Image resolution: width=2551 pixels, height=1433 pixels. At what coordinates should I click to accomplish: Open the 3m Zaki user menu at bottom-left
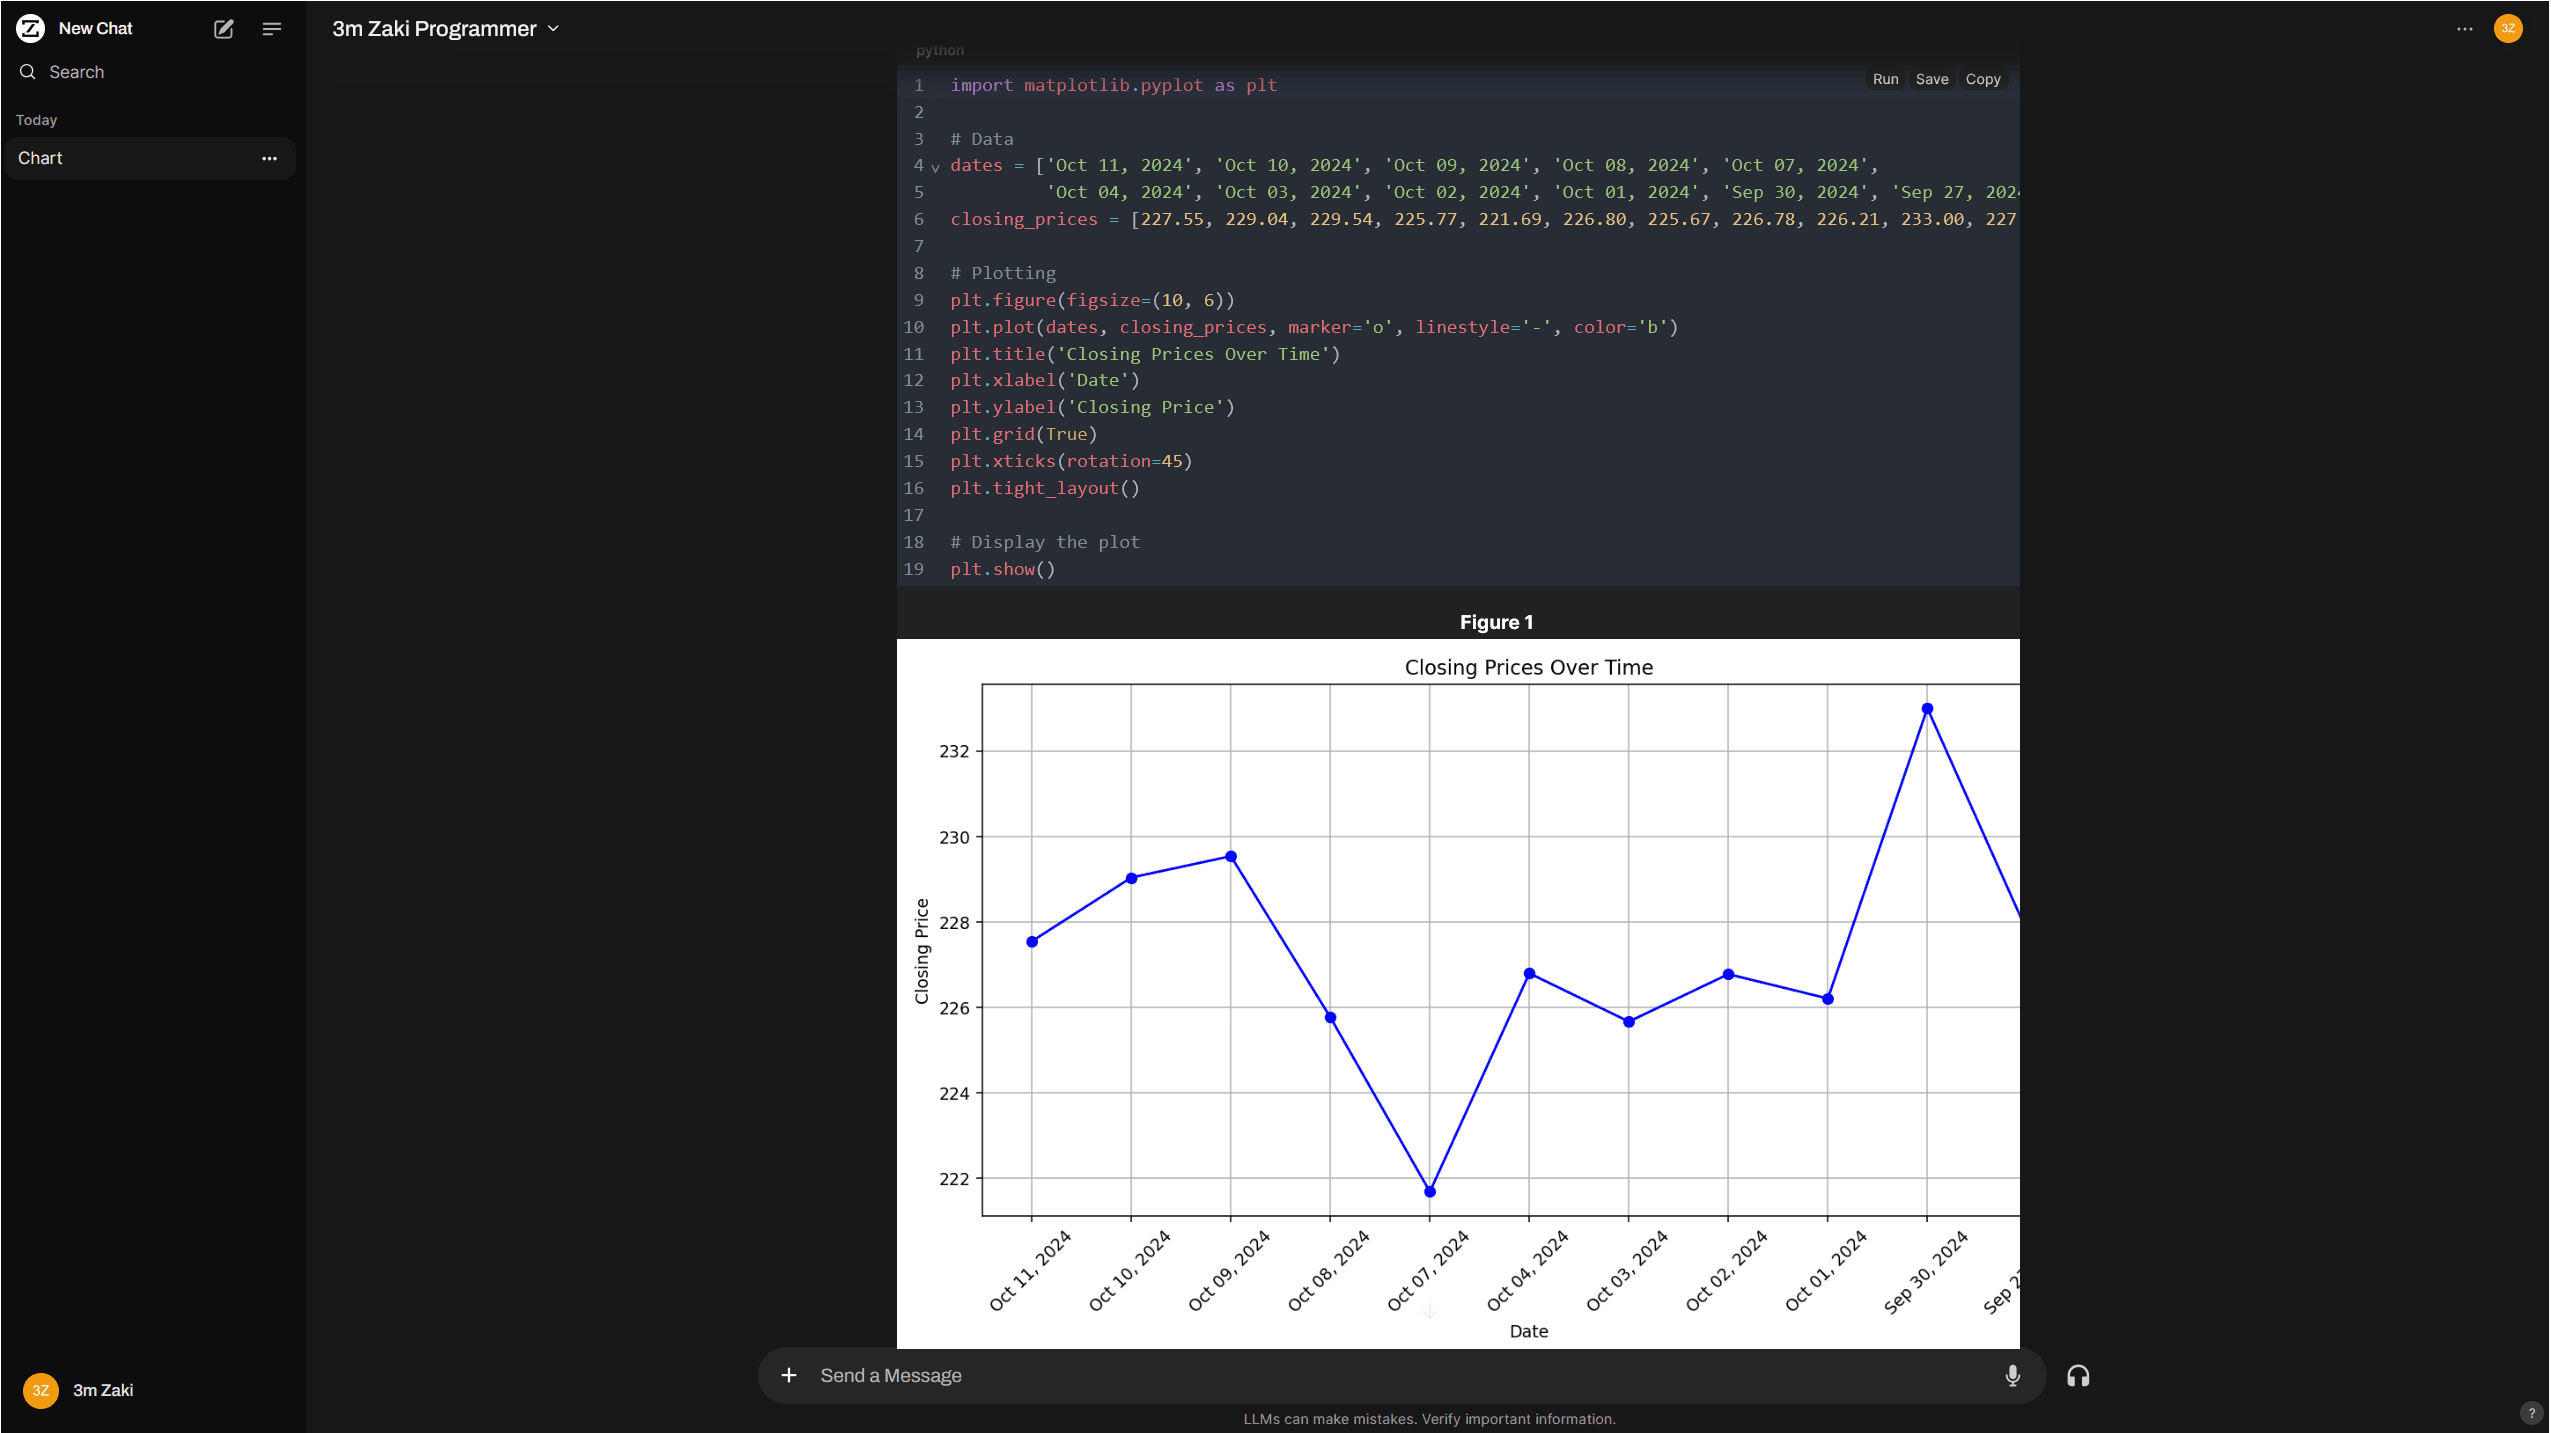[x=80, y=1390]
